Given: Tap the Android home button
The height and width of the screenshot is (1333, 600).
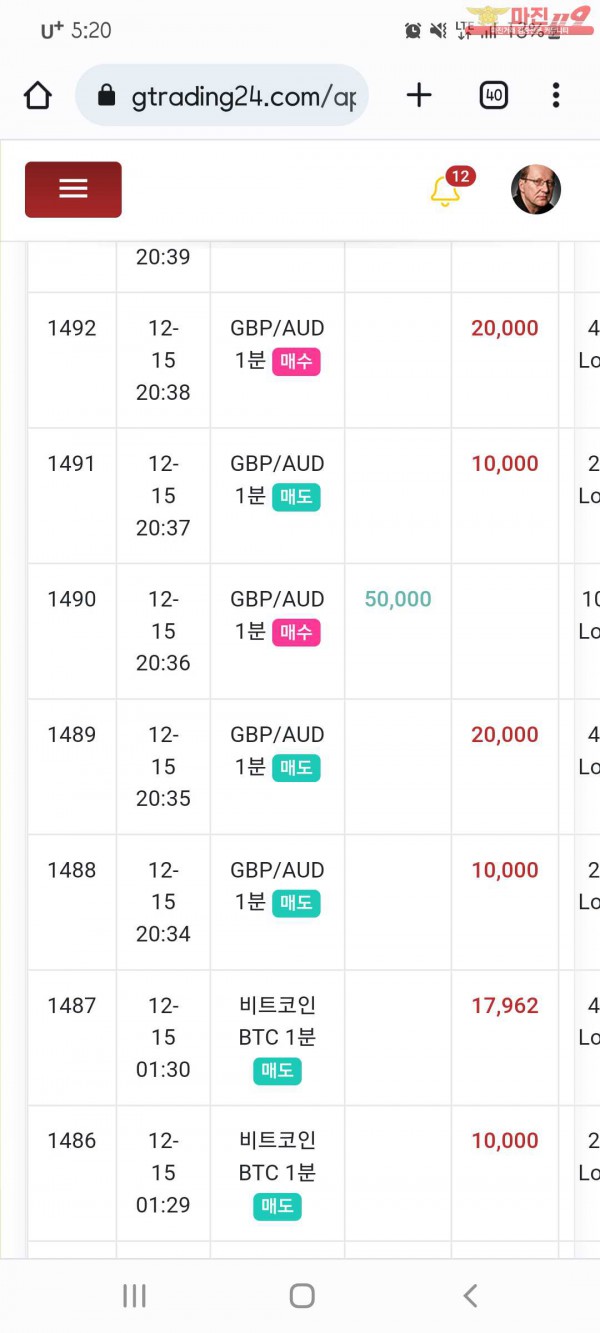Looking at the screenshot, I should point(301,1296).
